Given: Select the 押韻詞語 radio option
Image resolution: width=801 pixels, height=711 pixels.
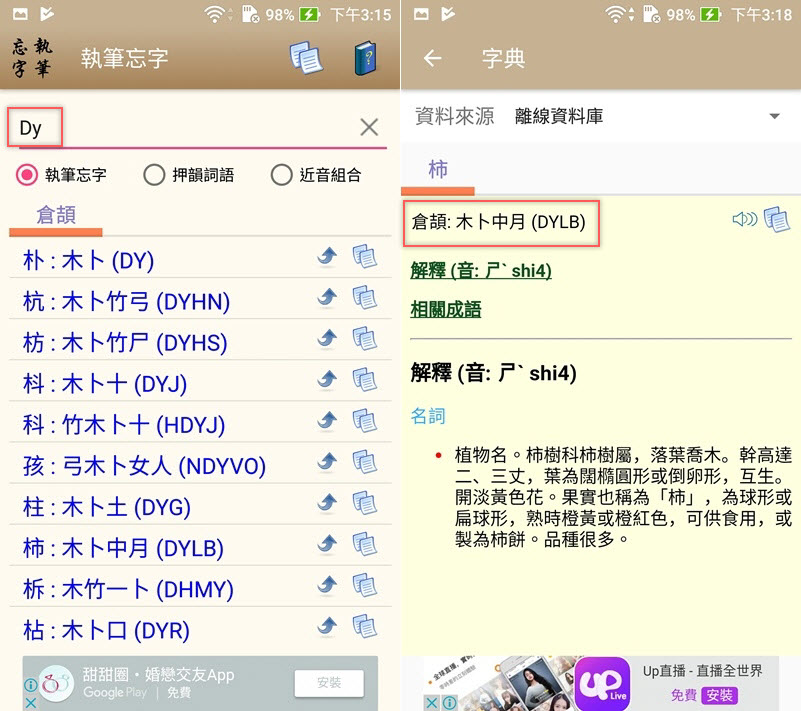Looking at the screenshot, I should coord(154,175).
